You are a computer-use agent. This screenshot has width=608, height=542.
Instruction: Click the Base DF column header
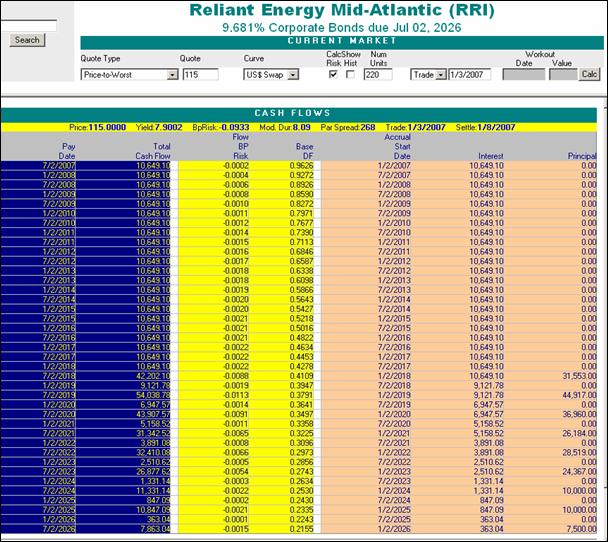[304, 151]
